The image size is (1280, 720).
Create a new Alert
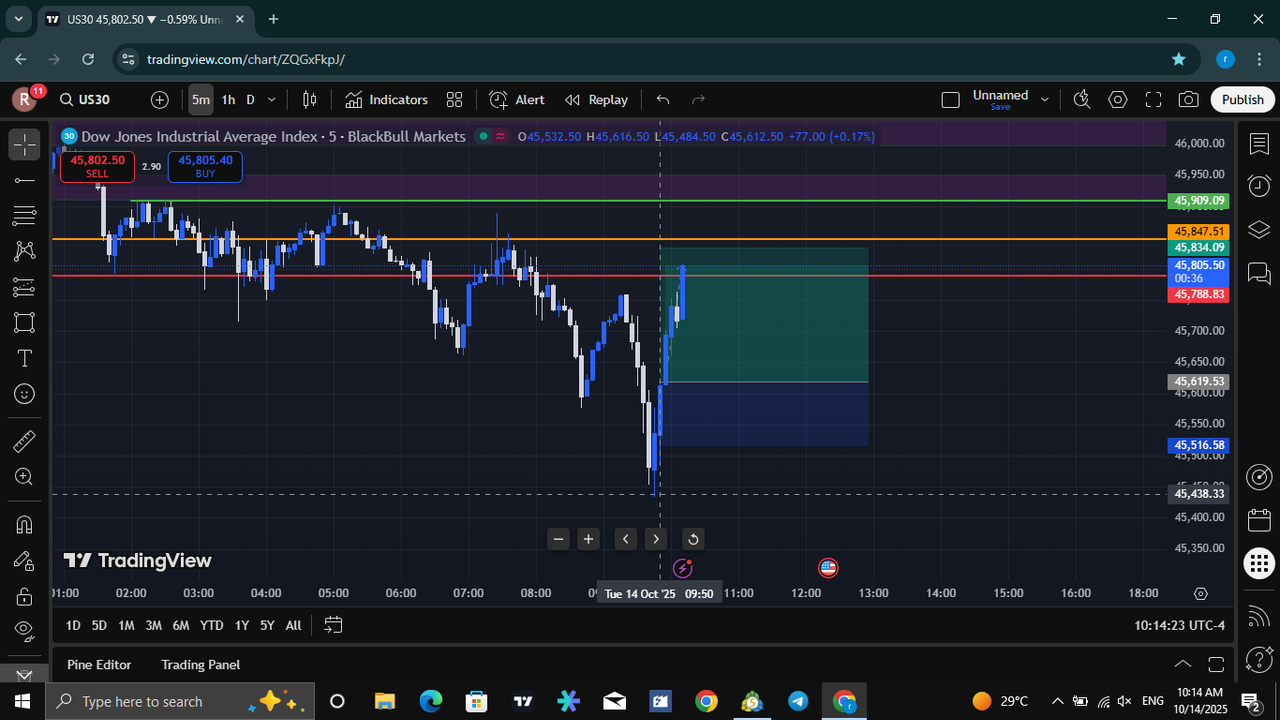tap(517, 100)
